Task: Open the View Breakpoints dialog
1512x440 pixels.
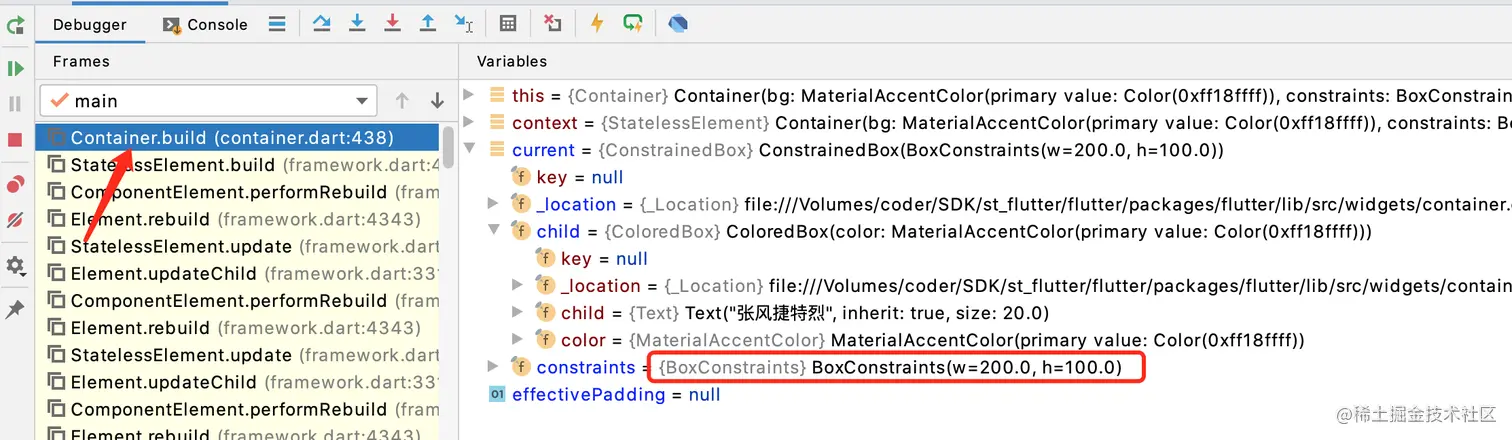Action: click(15, 184)
